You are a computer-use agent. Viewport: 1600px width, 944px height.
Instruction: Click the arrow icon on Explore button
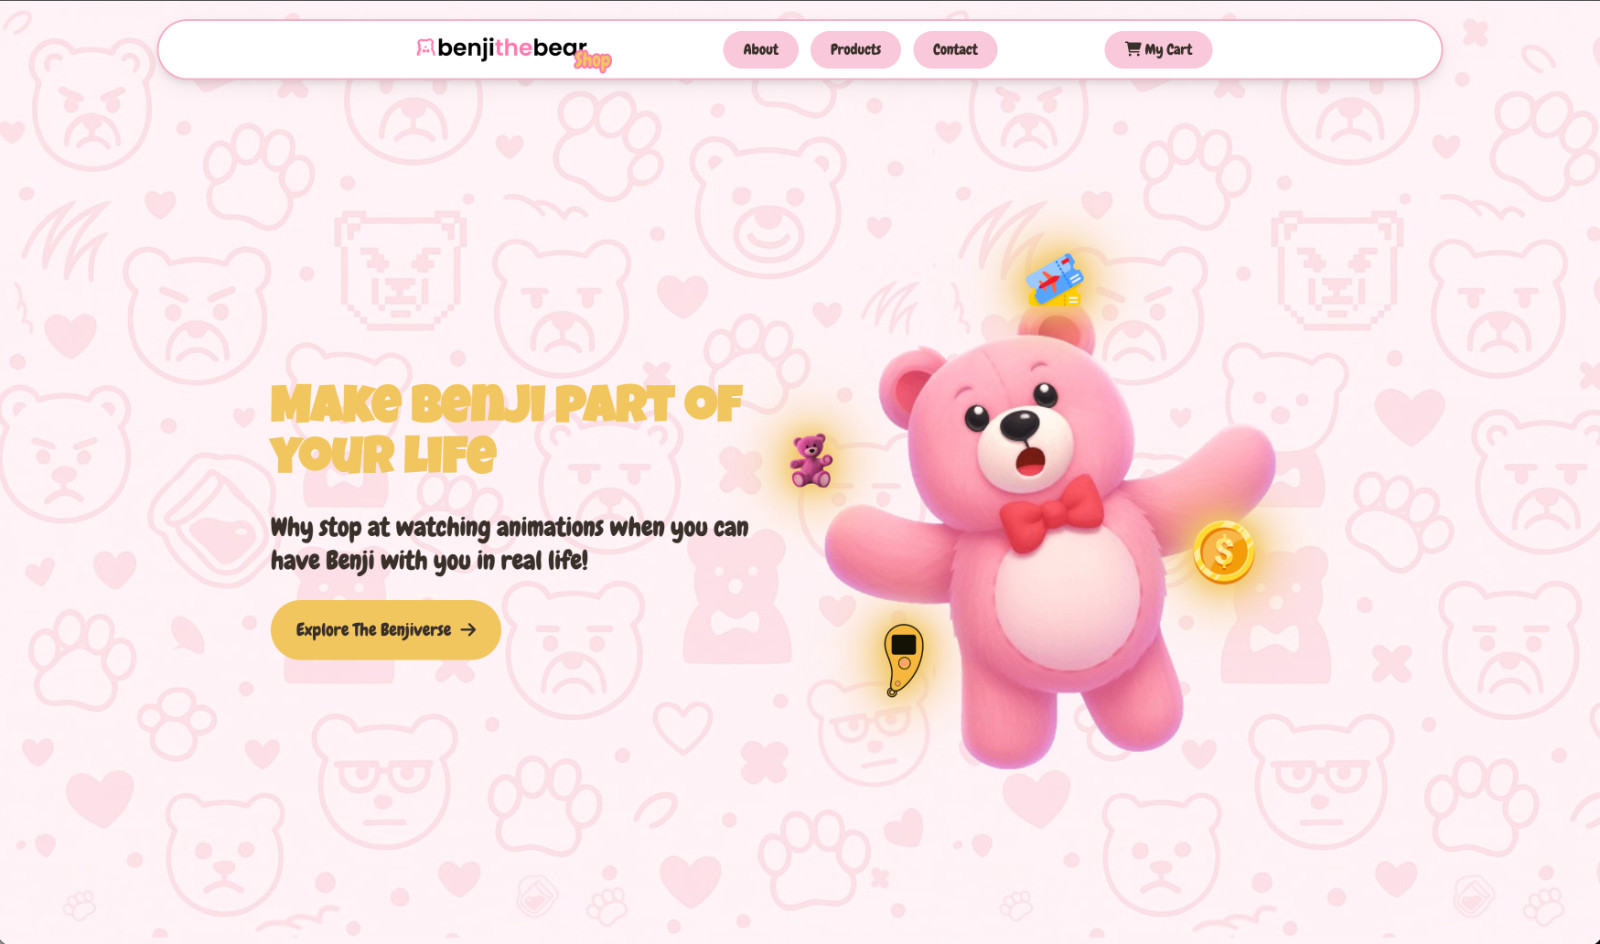[468, 630]
